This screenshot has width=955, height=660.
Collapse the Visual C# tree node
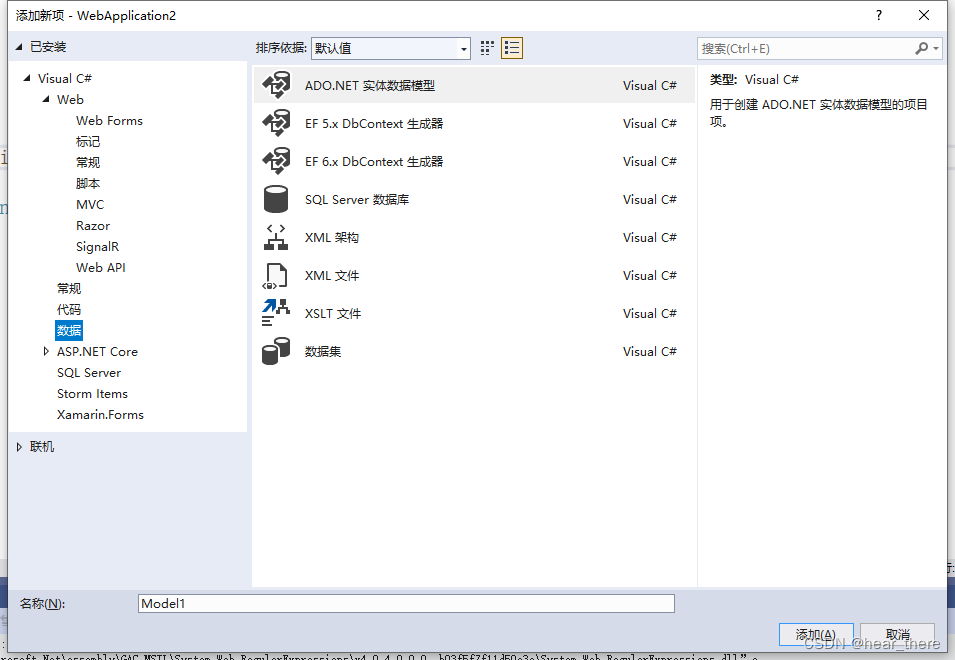(x=27, y=78)
